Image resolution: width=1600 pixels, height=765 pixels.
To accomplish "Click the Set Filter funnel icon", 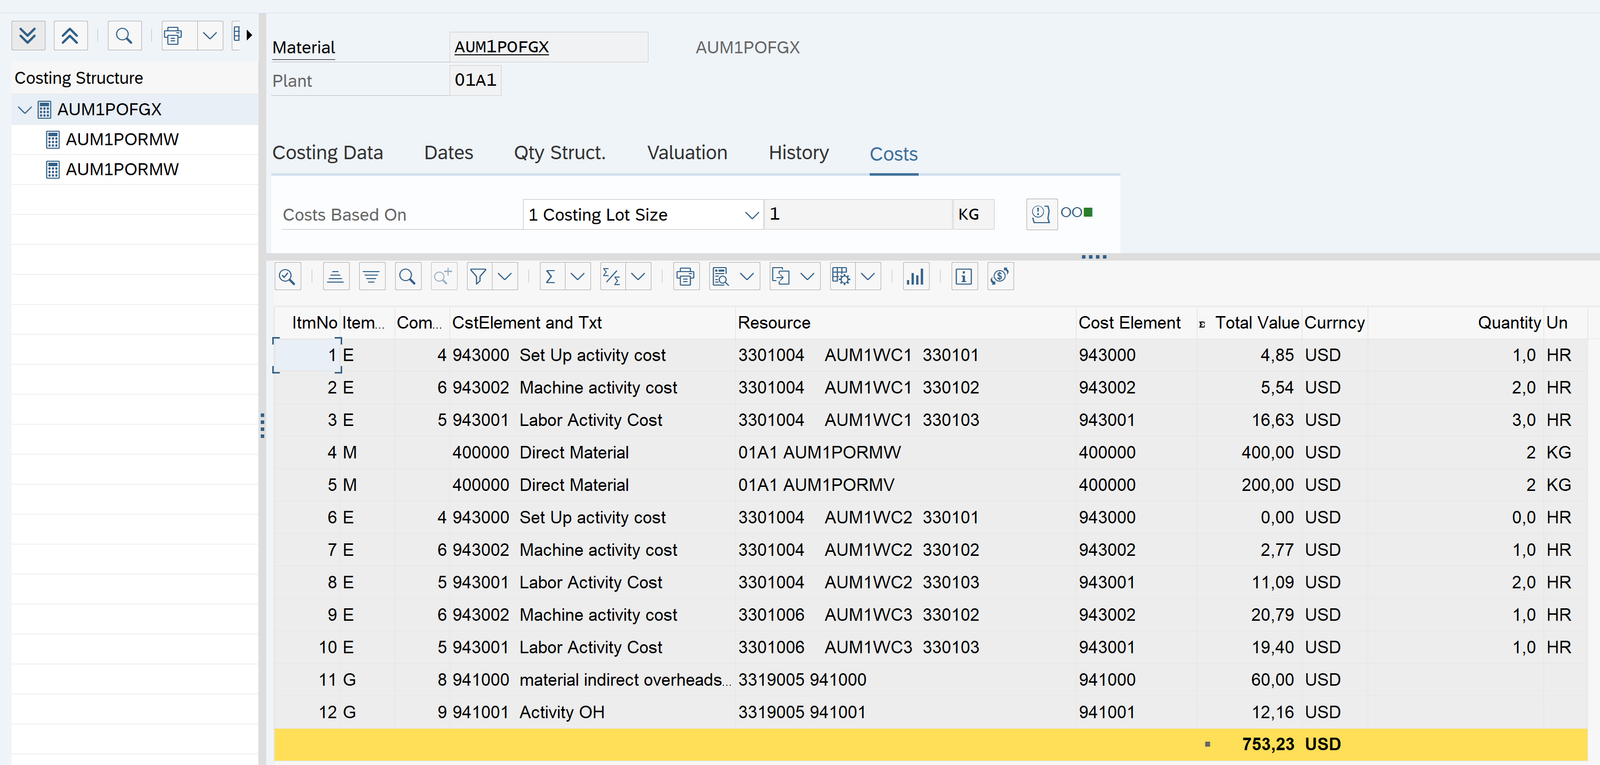I will click(479, 277).
